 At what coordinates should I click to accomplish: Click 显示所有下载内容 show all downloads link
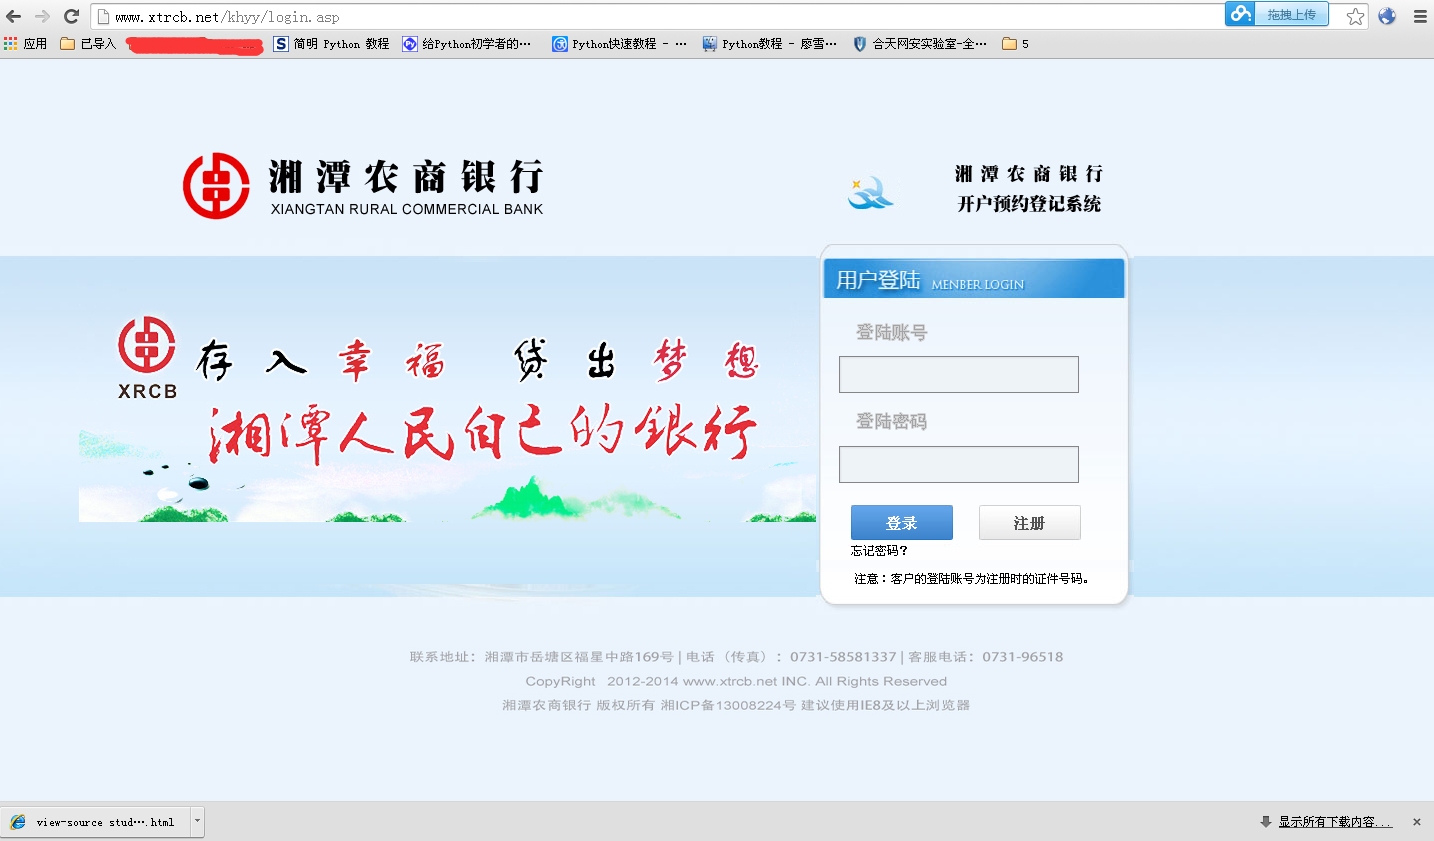(x=1335, y=822)
